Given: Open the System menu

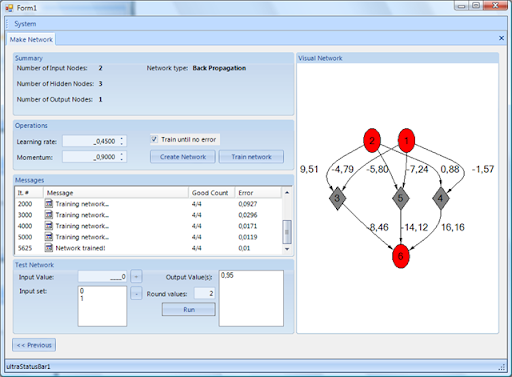Looking at the screenshot, I should [x=25, y=24].
